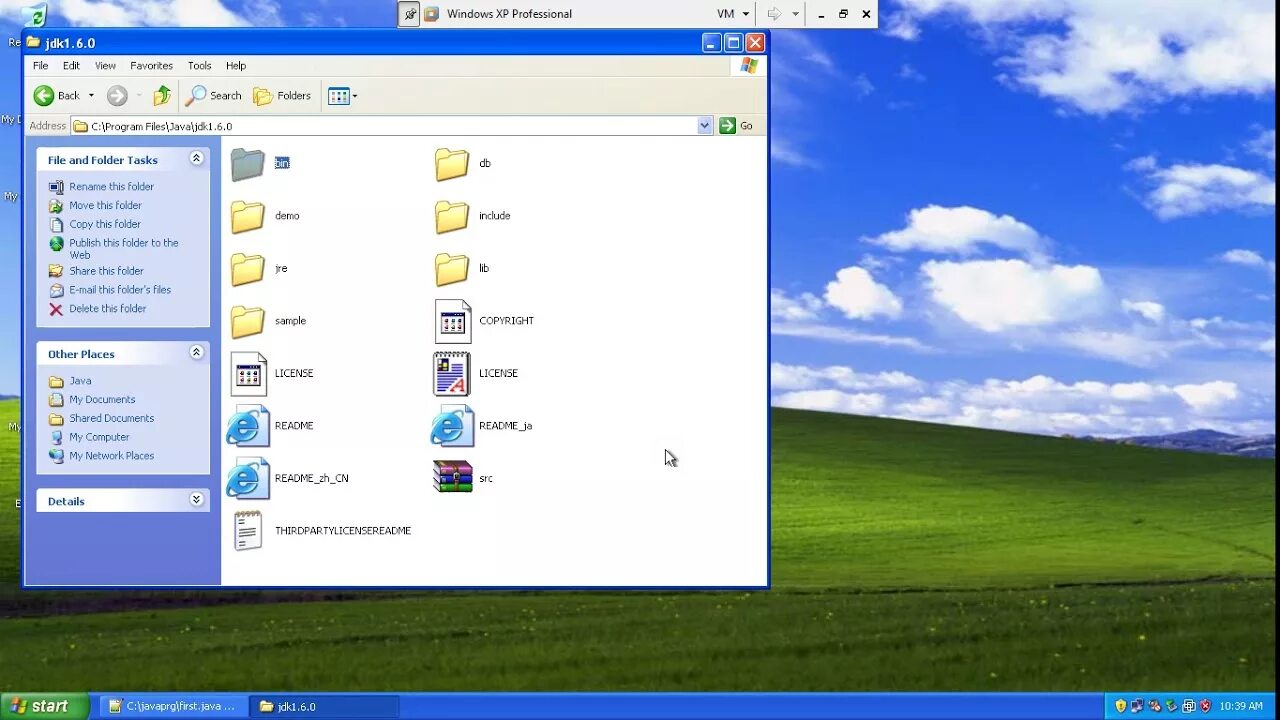Open the Tools menu
The width and height of the screenshot is (1280, 720).
(x=200, y=66)
